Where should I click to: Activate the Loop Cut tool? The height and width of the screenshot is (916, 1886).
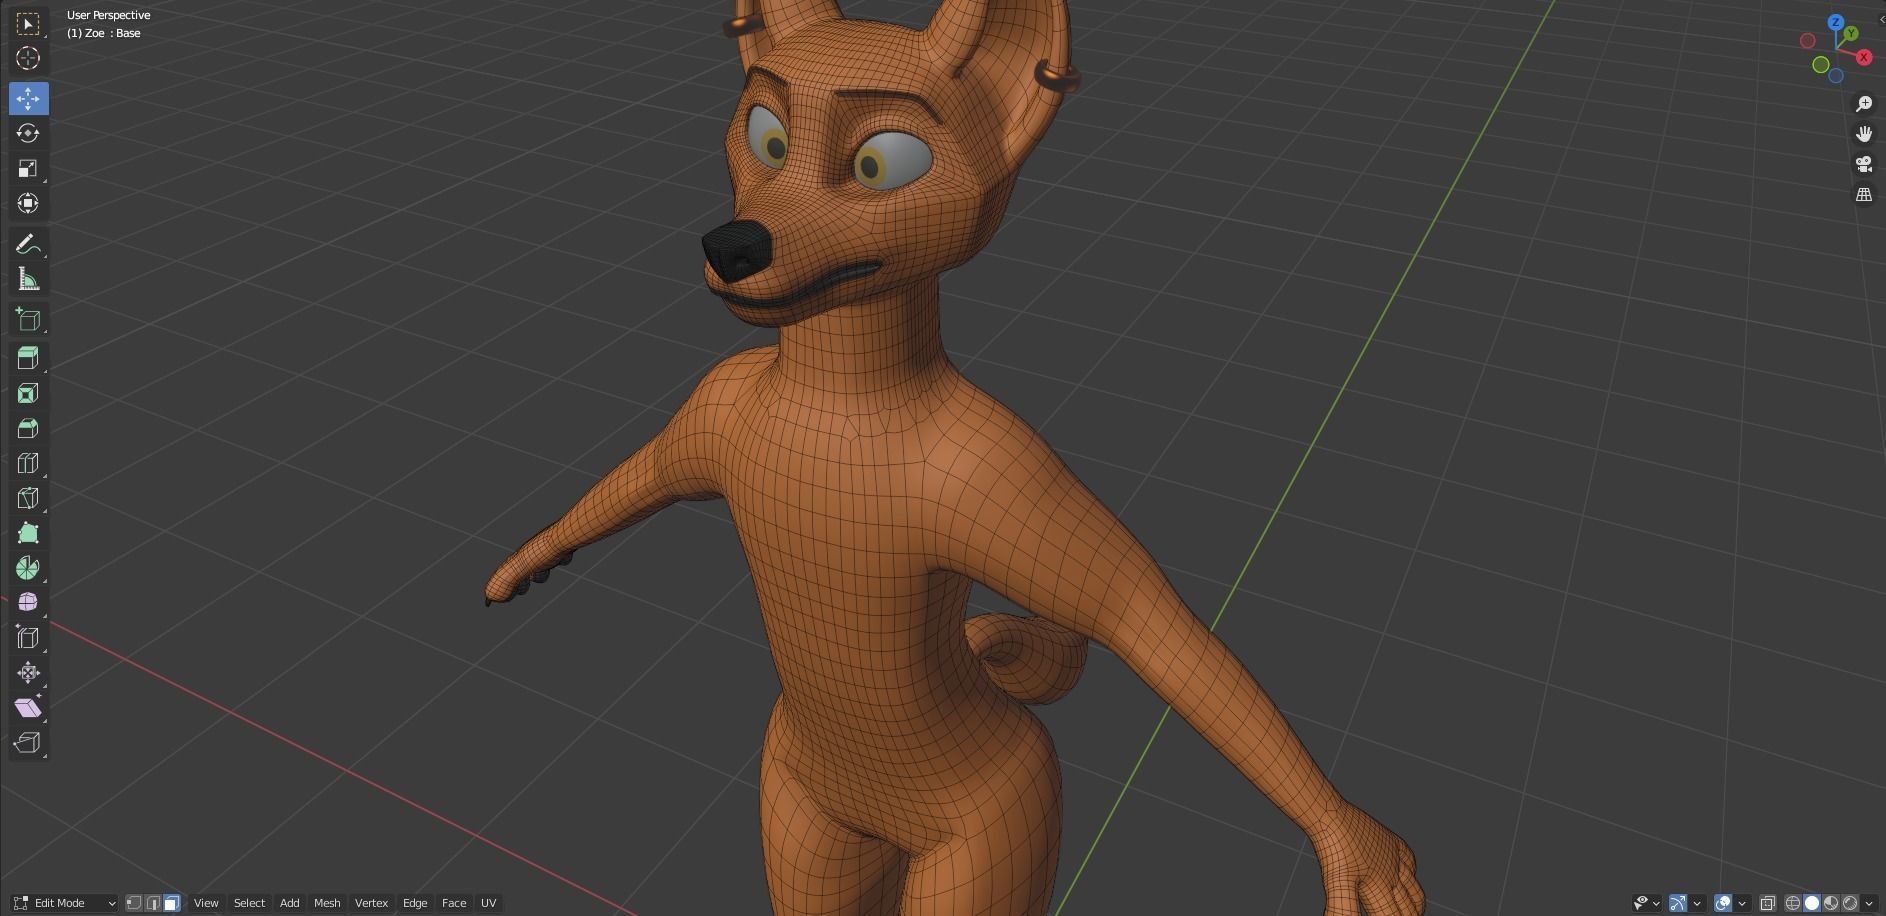point(28,463)
